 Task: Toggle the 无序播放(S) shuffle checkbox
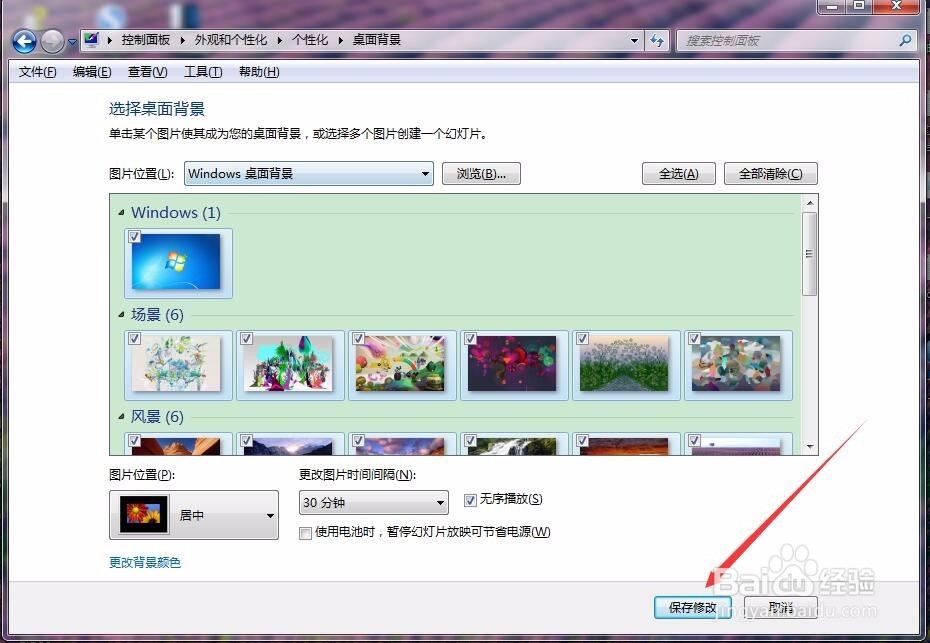[x=470, y=500]
